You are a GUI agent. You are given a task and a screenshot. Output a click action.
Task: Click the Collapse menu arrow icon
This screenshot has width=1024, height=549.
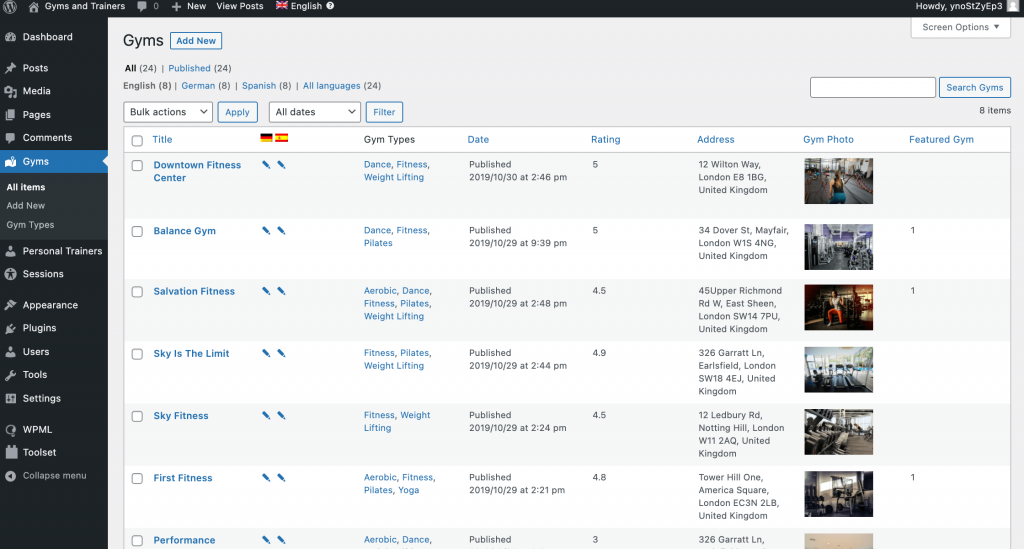(x=10, y=476)
